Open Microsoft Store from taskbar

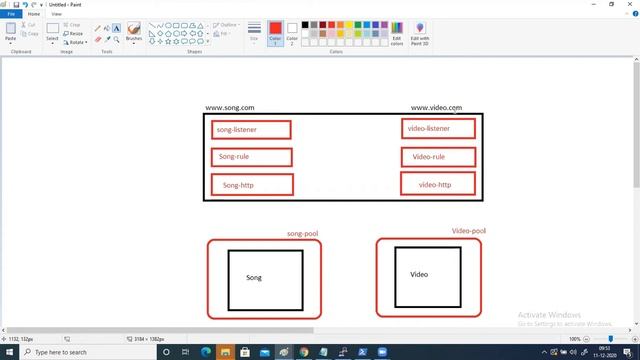(x=245, y=352)
